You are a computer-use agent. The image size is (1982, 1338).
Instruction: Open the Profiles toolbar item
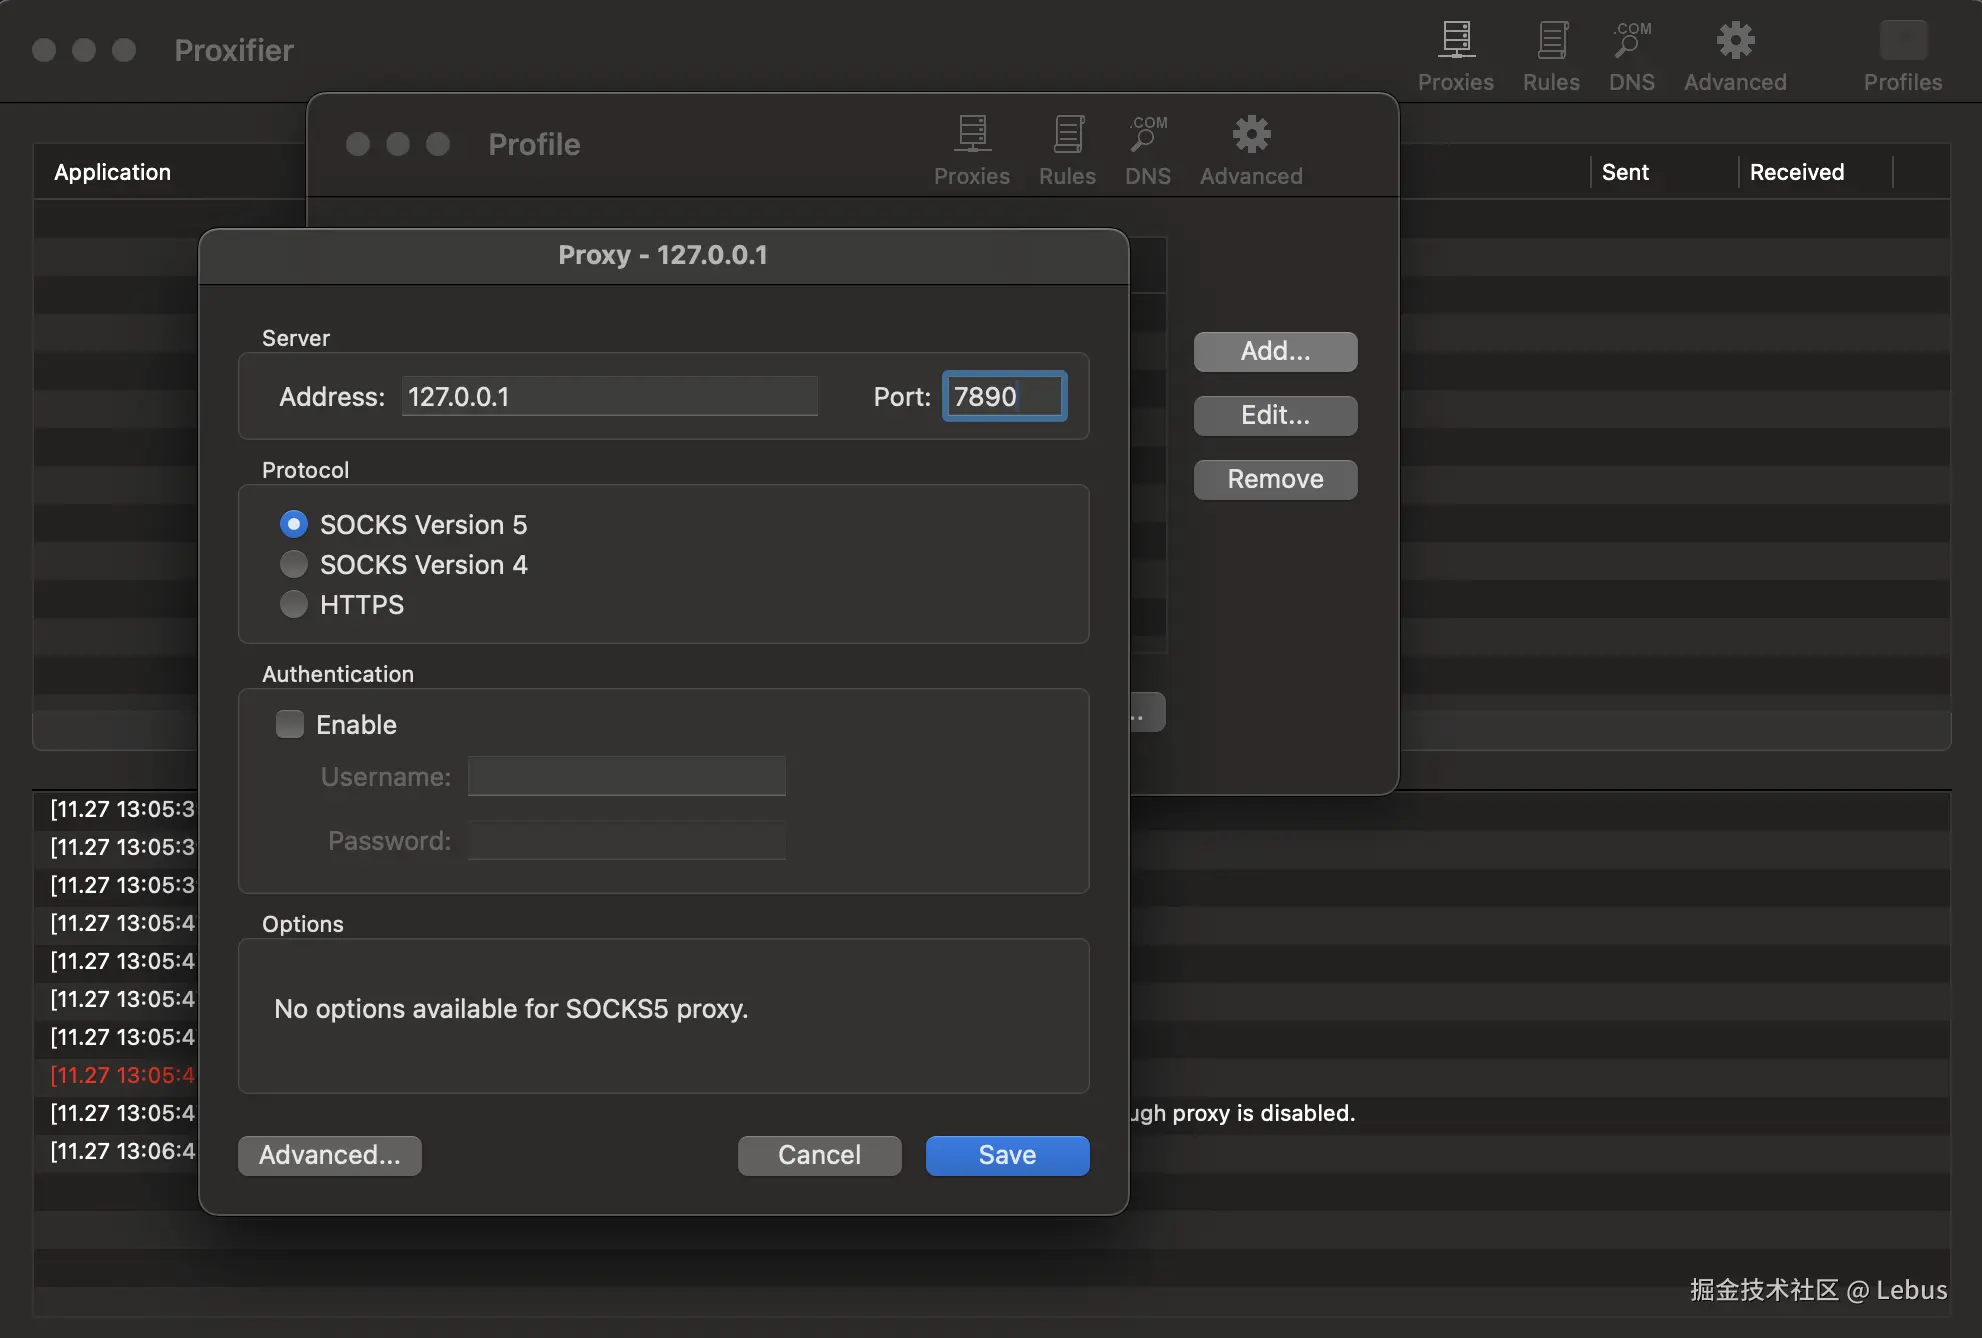(x=1903, y=56)
